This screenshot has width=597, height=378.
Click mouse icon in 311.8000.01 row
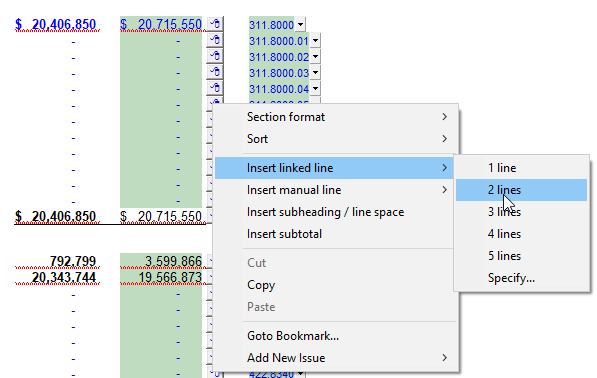pyautogui.click(x=215, y=40)
